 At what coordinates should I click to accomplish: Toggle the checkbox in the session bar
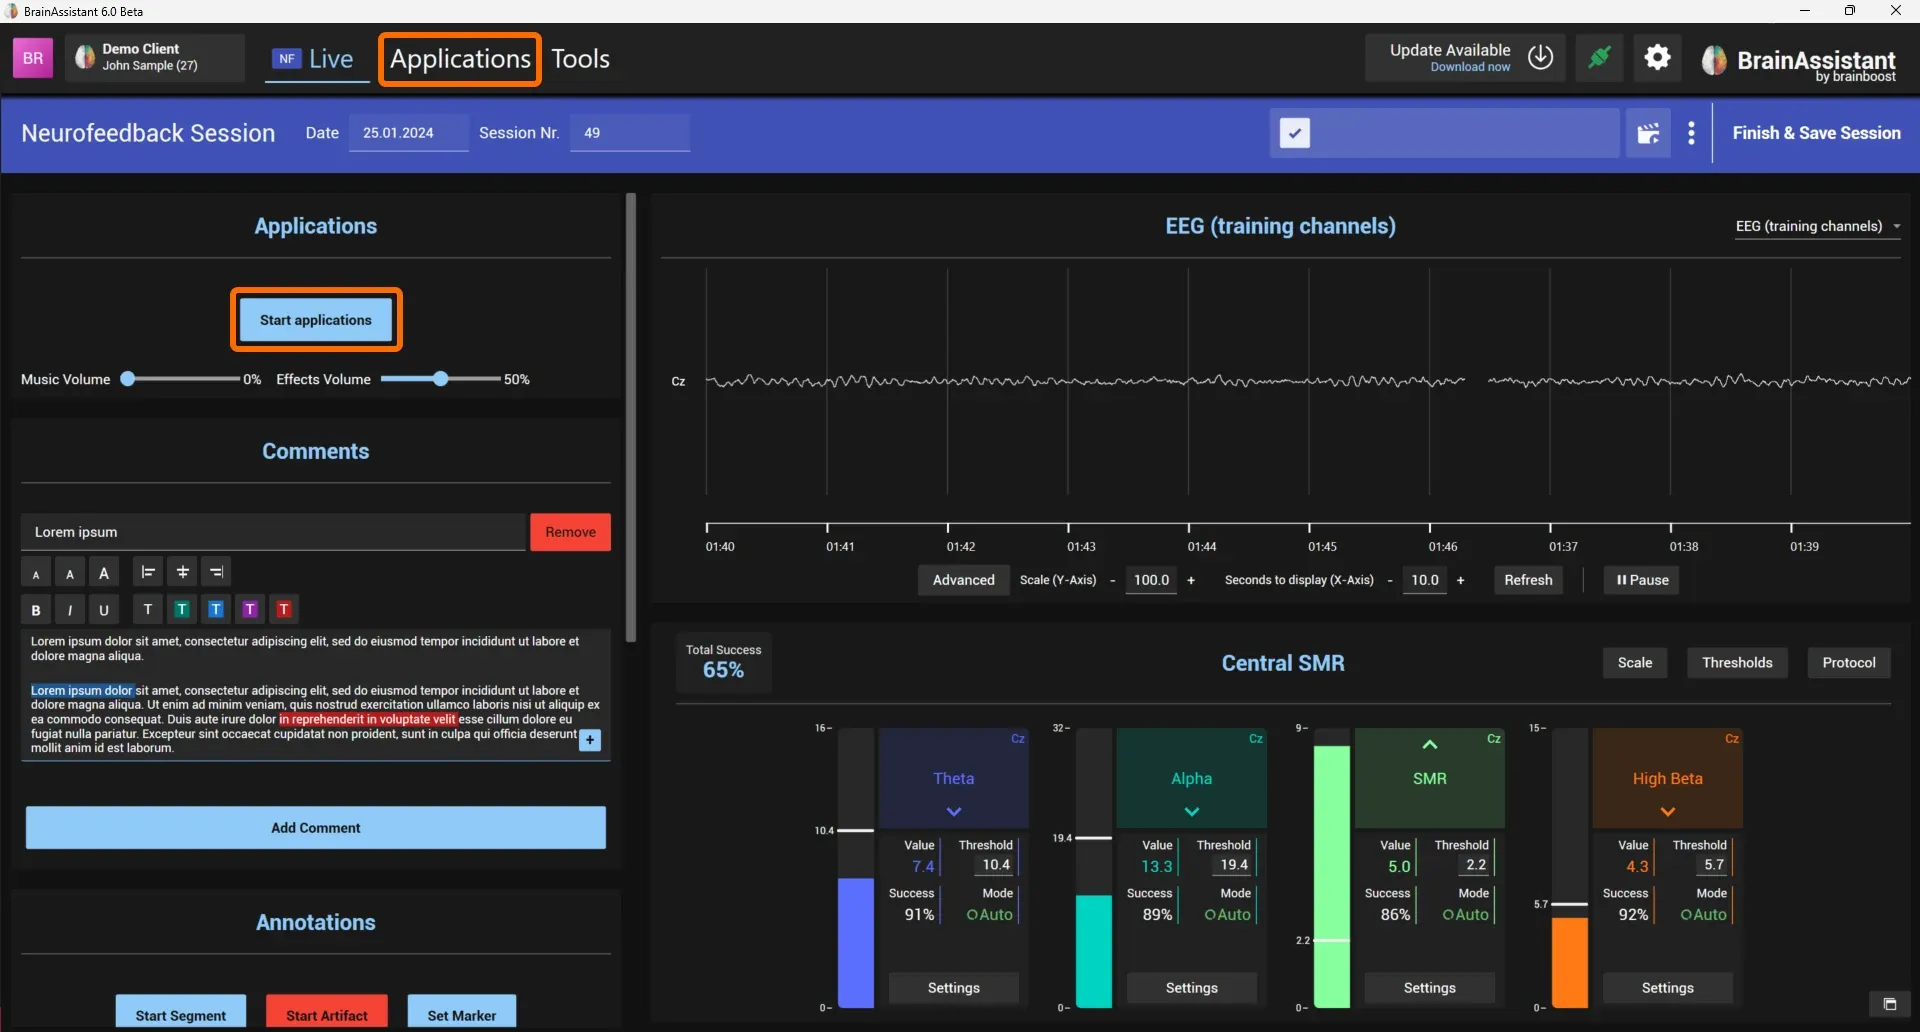[x=1294, y=133]
